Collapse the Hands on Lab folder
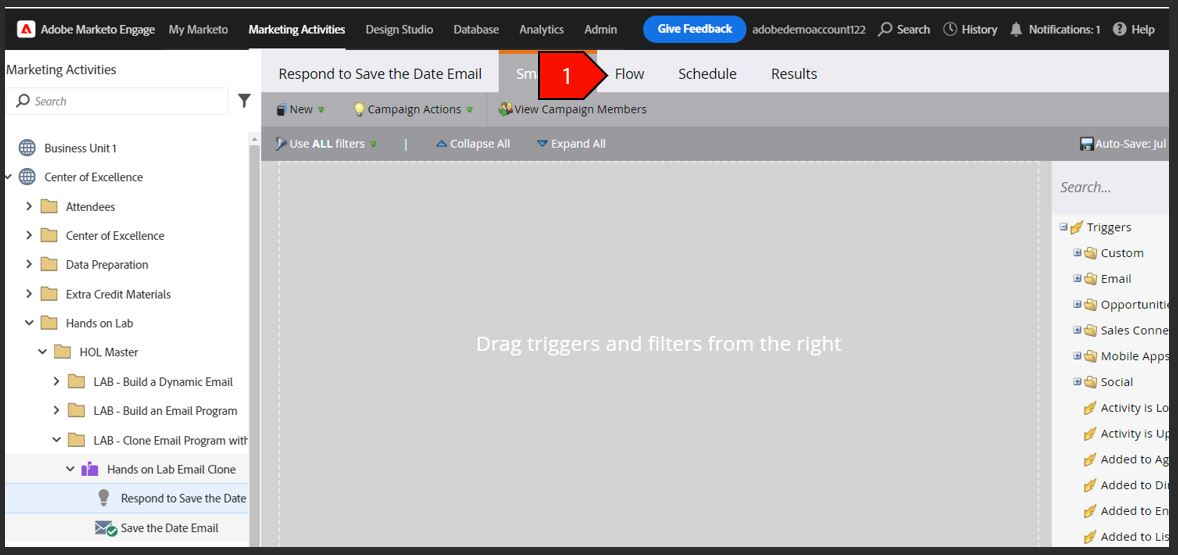This screenshot has width=1178, height=555. (x=29, y=323)
